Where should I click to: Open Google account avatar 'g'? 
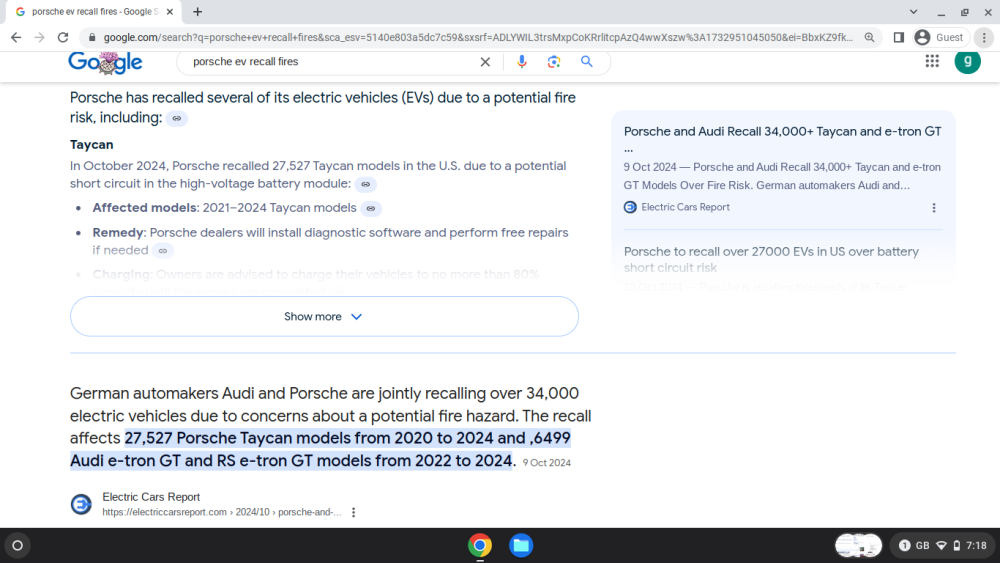(x=967, y=61)
